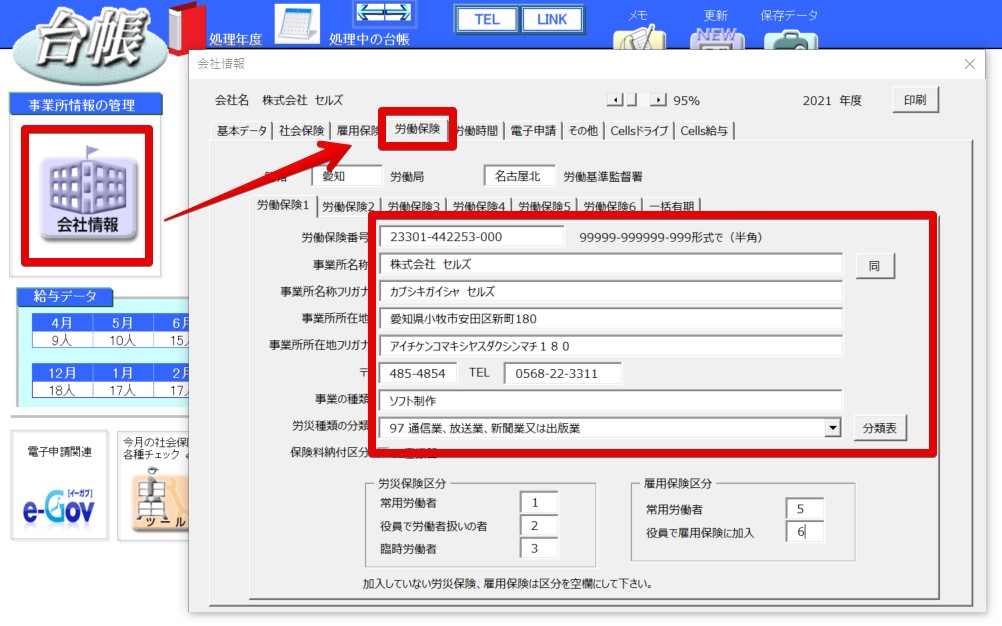Click the 5月 cell in 給与データ
The height and width of the screenshot is (626, 1002).
(x=123, y=323)
